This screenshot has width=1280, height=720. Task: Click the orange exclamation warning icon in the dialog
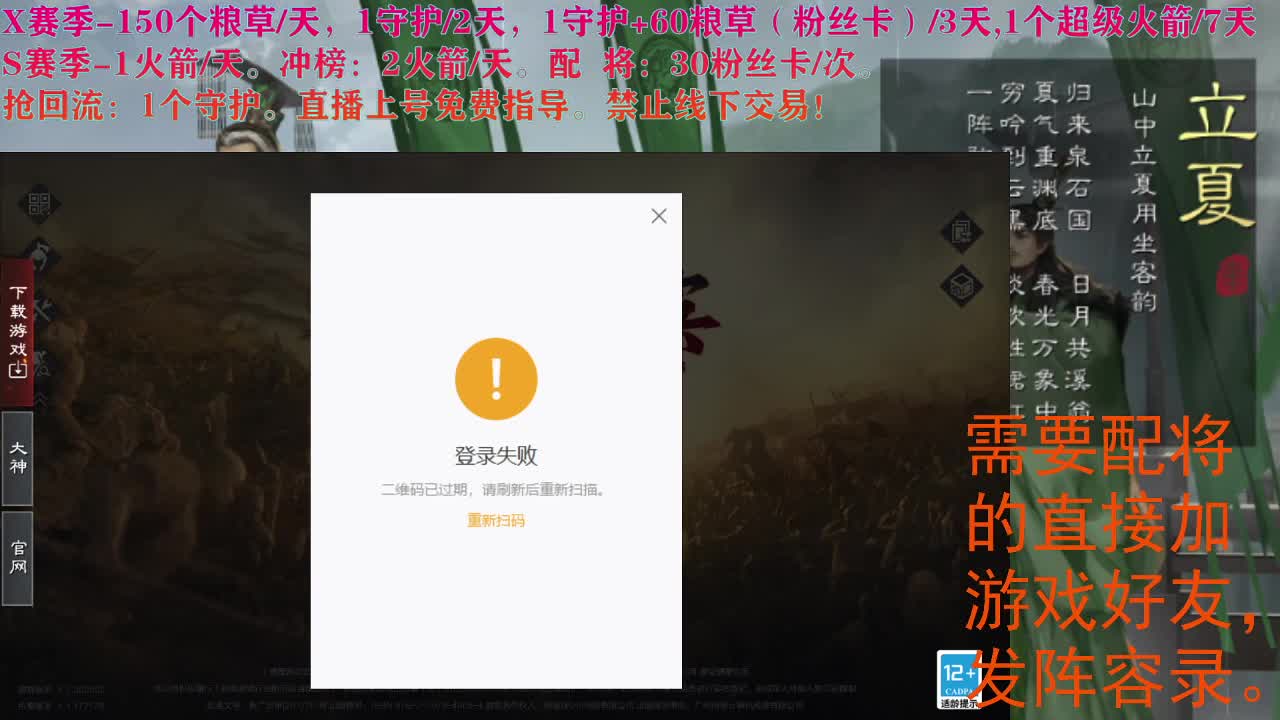point(497,378)
